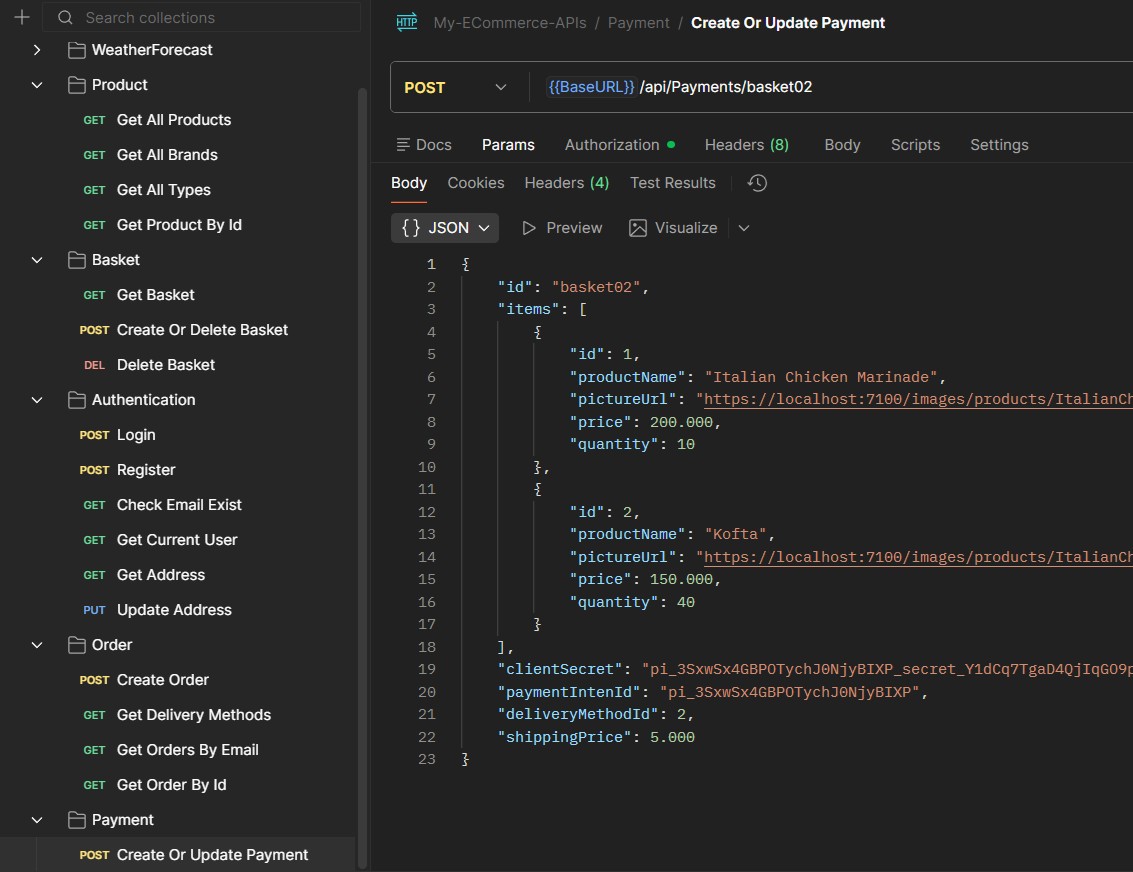Open the request Body tab
The width and height of the screenshot is (1133, 872).
(843, 145)
